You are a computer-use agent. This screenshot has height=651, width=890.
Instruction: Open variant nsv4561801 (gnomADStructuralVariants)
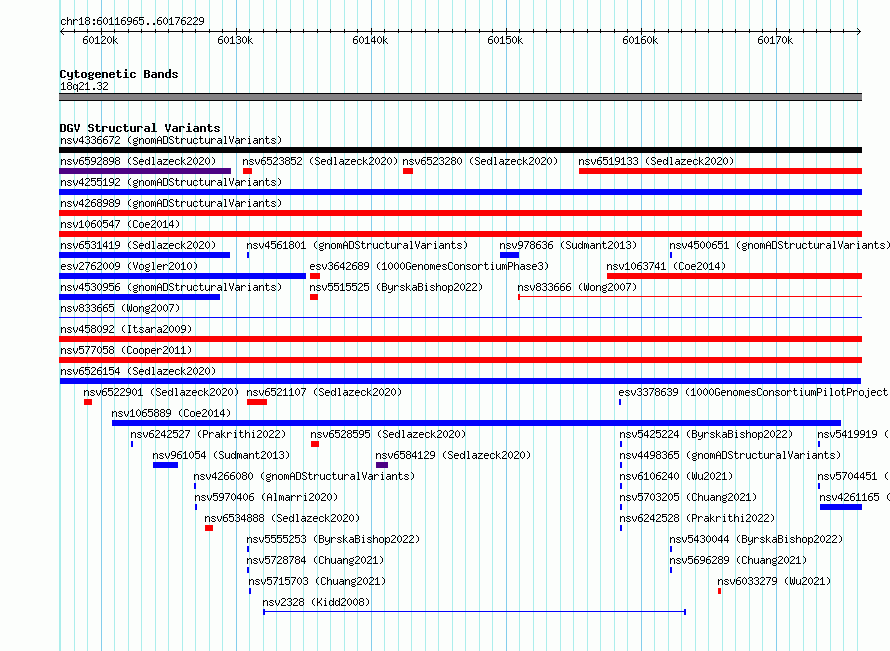click(357, 245)
